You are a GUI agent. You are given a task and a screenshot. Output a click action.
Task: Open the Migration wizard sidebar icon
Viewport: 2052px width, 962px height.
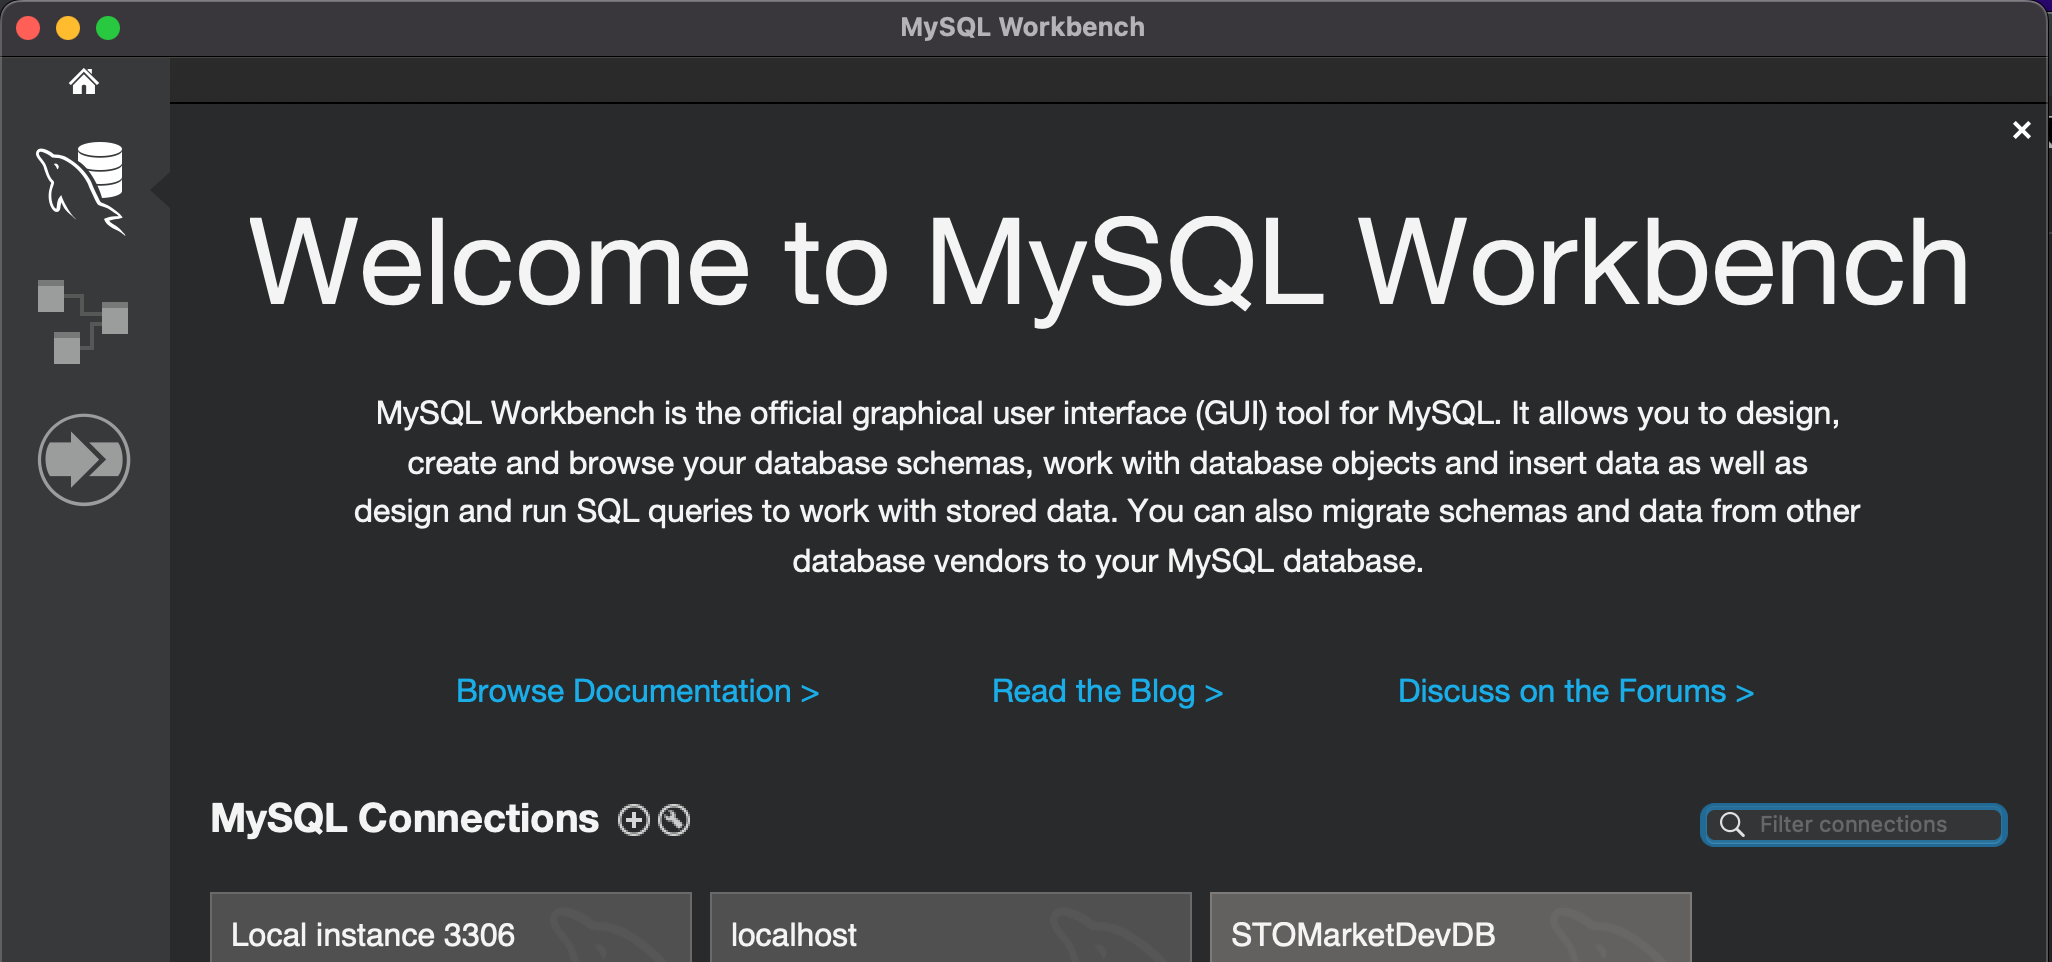click(x=84, y=460)
